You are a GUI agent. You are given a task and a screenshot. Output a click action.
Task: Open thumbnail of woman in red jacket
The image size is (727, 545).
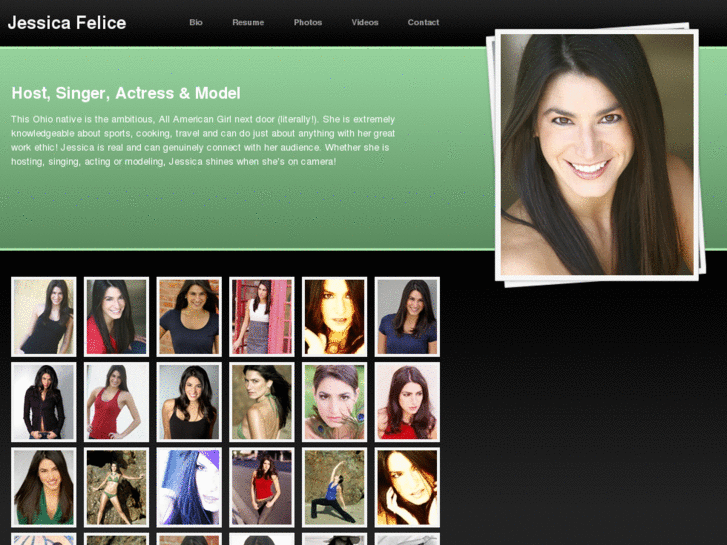116,317
